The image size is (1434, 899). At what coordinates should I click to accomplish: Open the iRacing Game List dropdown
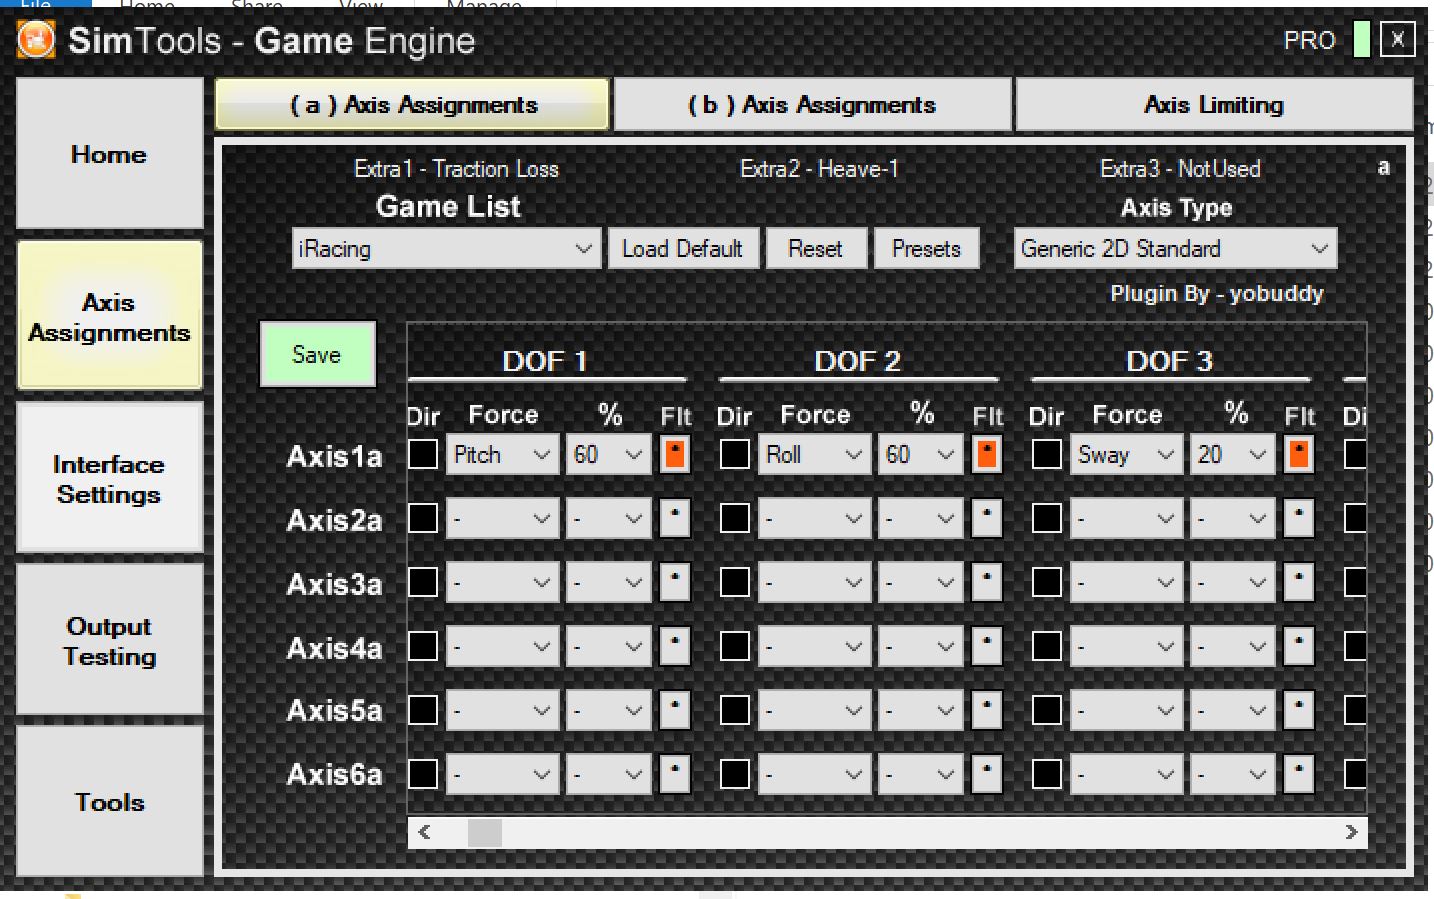tap(446, 249)
